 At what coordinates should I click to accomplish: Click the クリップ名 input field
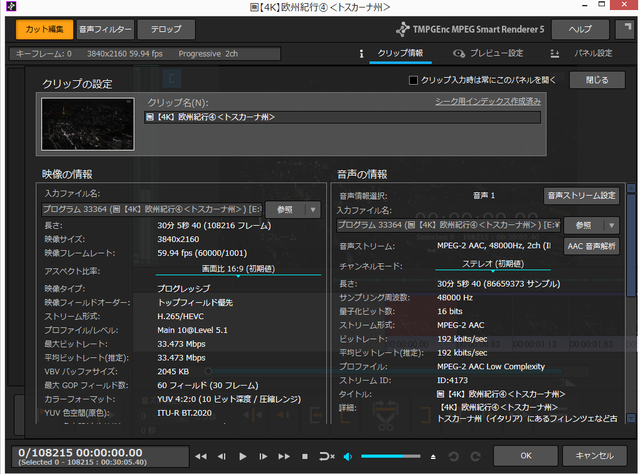pyautogui.click(x=342, y=118)
